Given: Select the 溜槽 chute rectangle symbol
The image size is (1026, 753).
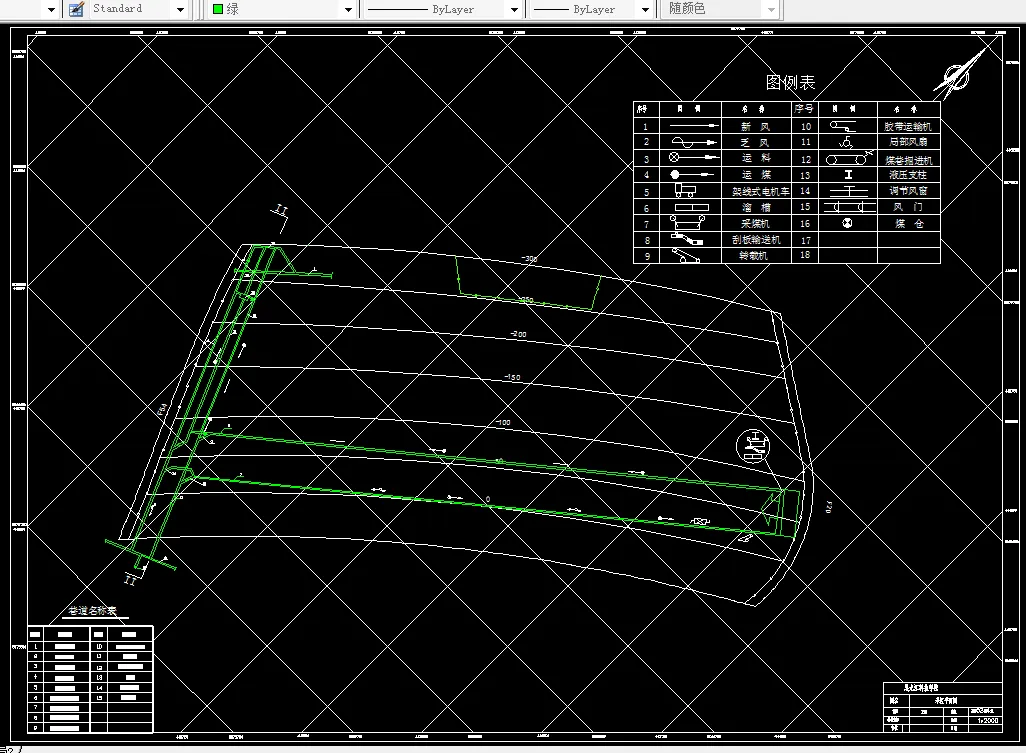Looking at the screenshot, I should [x=692, y=207].
